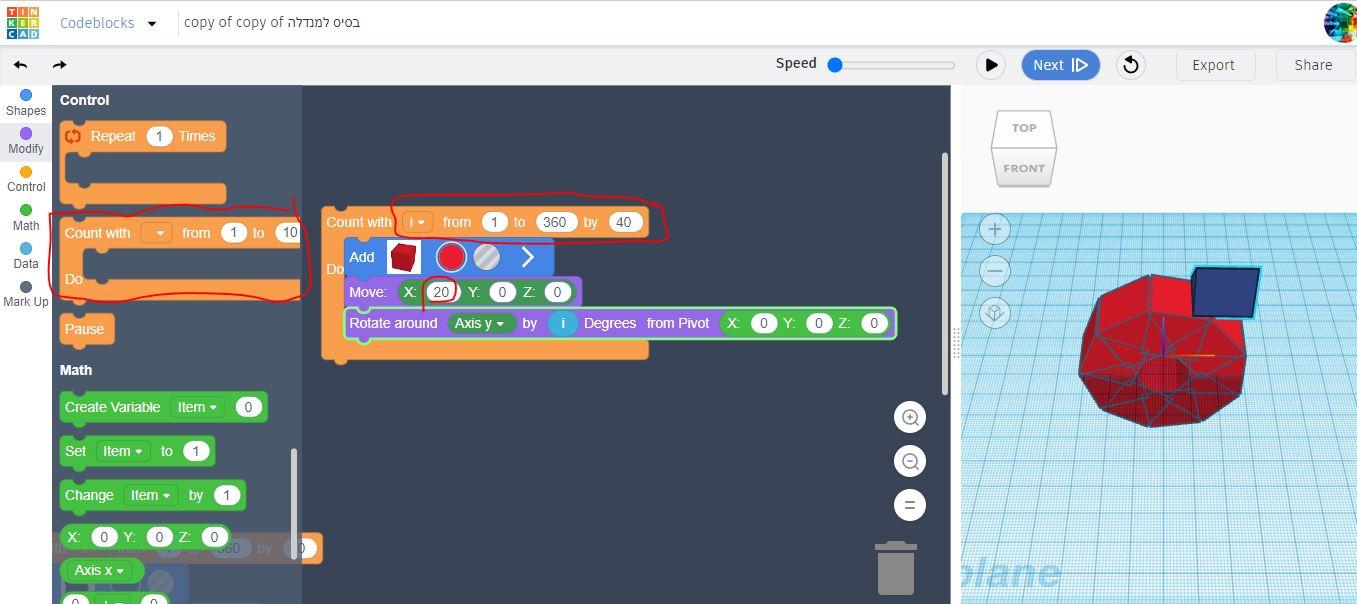Click the Share button
This screenshot has height=604, width=1357.
pos(1313,65)
